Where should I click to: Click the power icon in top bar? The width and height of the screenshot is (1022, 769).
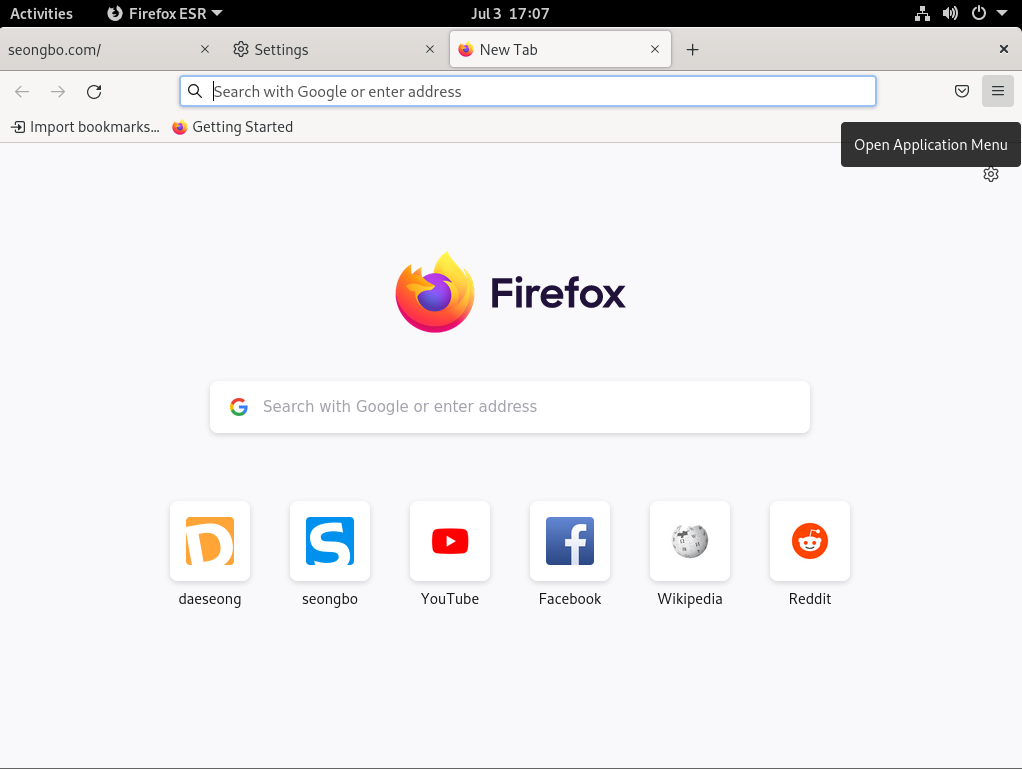pos(978,13)
